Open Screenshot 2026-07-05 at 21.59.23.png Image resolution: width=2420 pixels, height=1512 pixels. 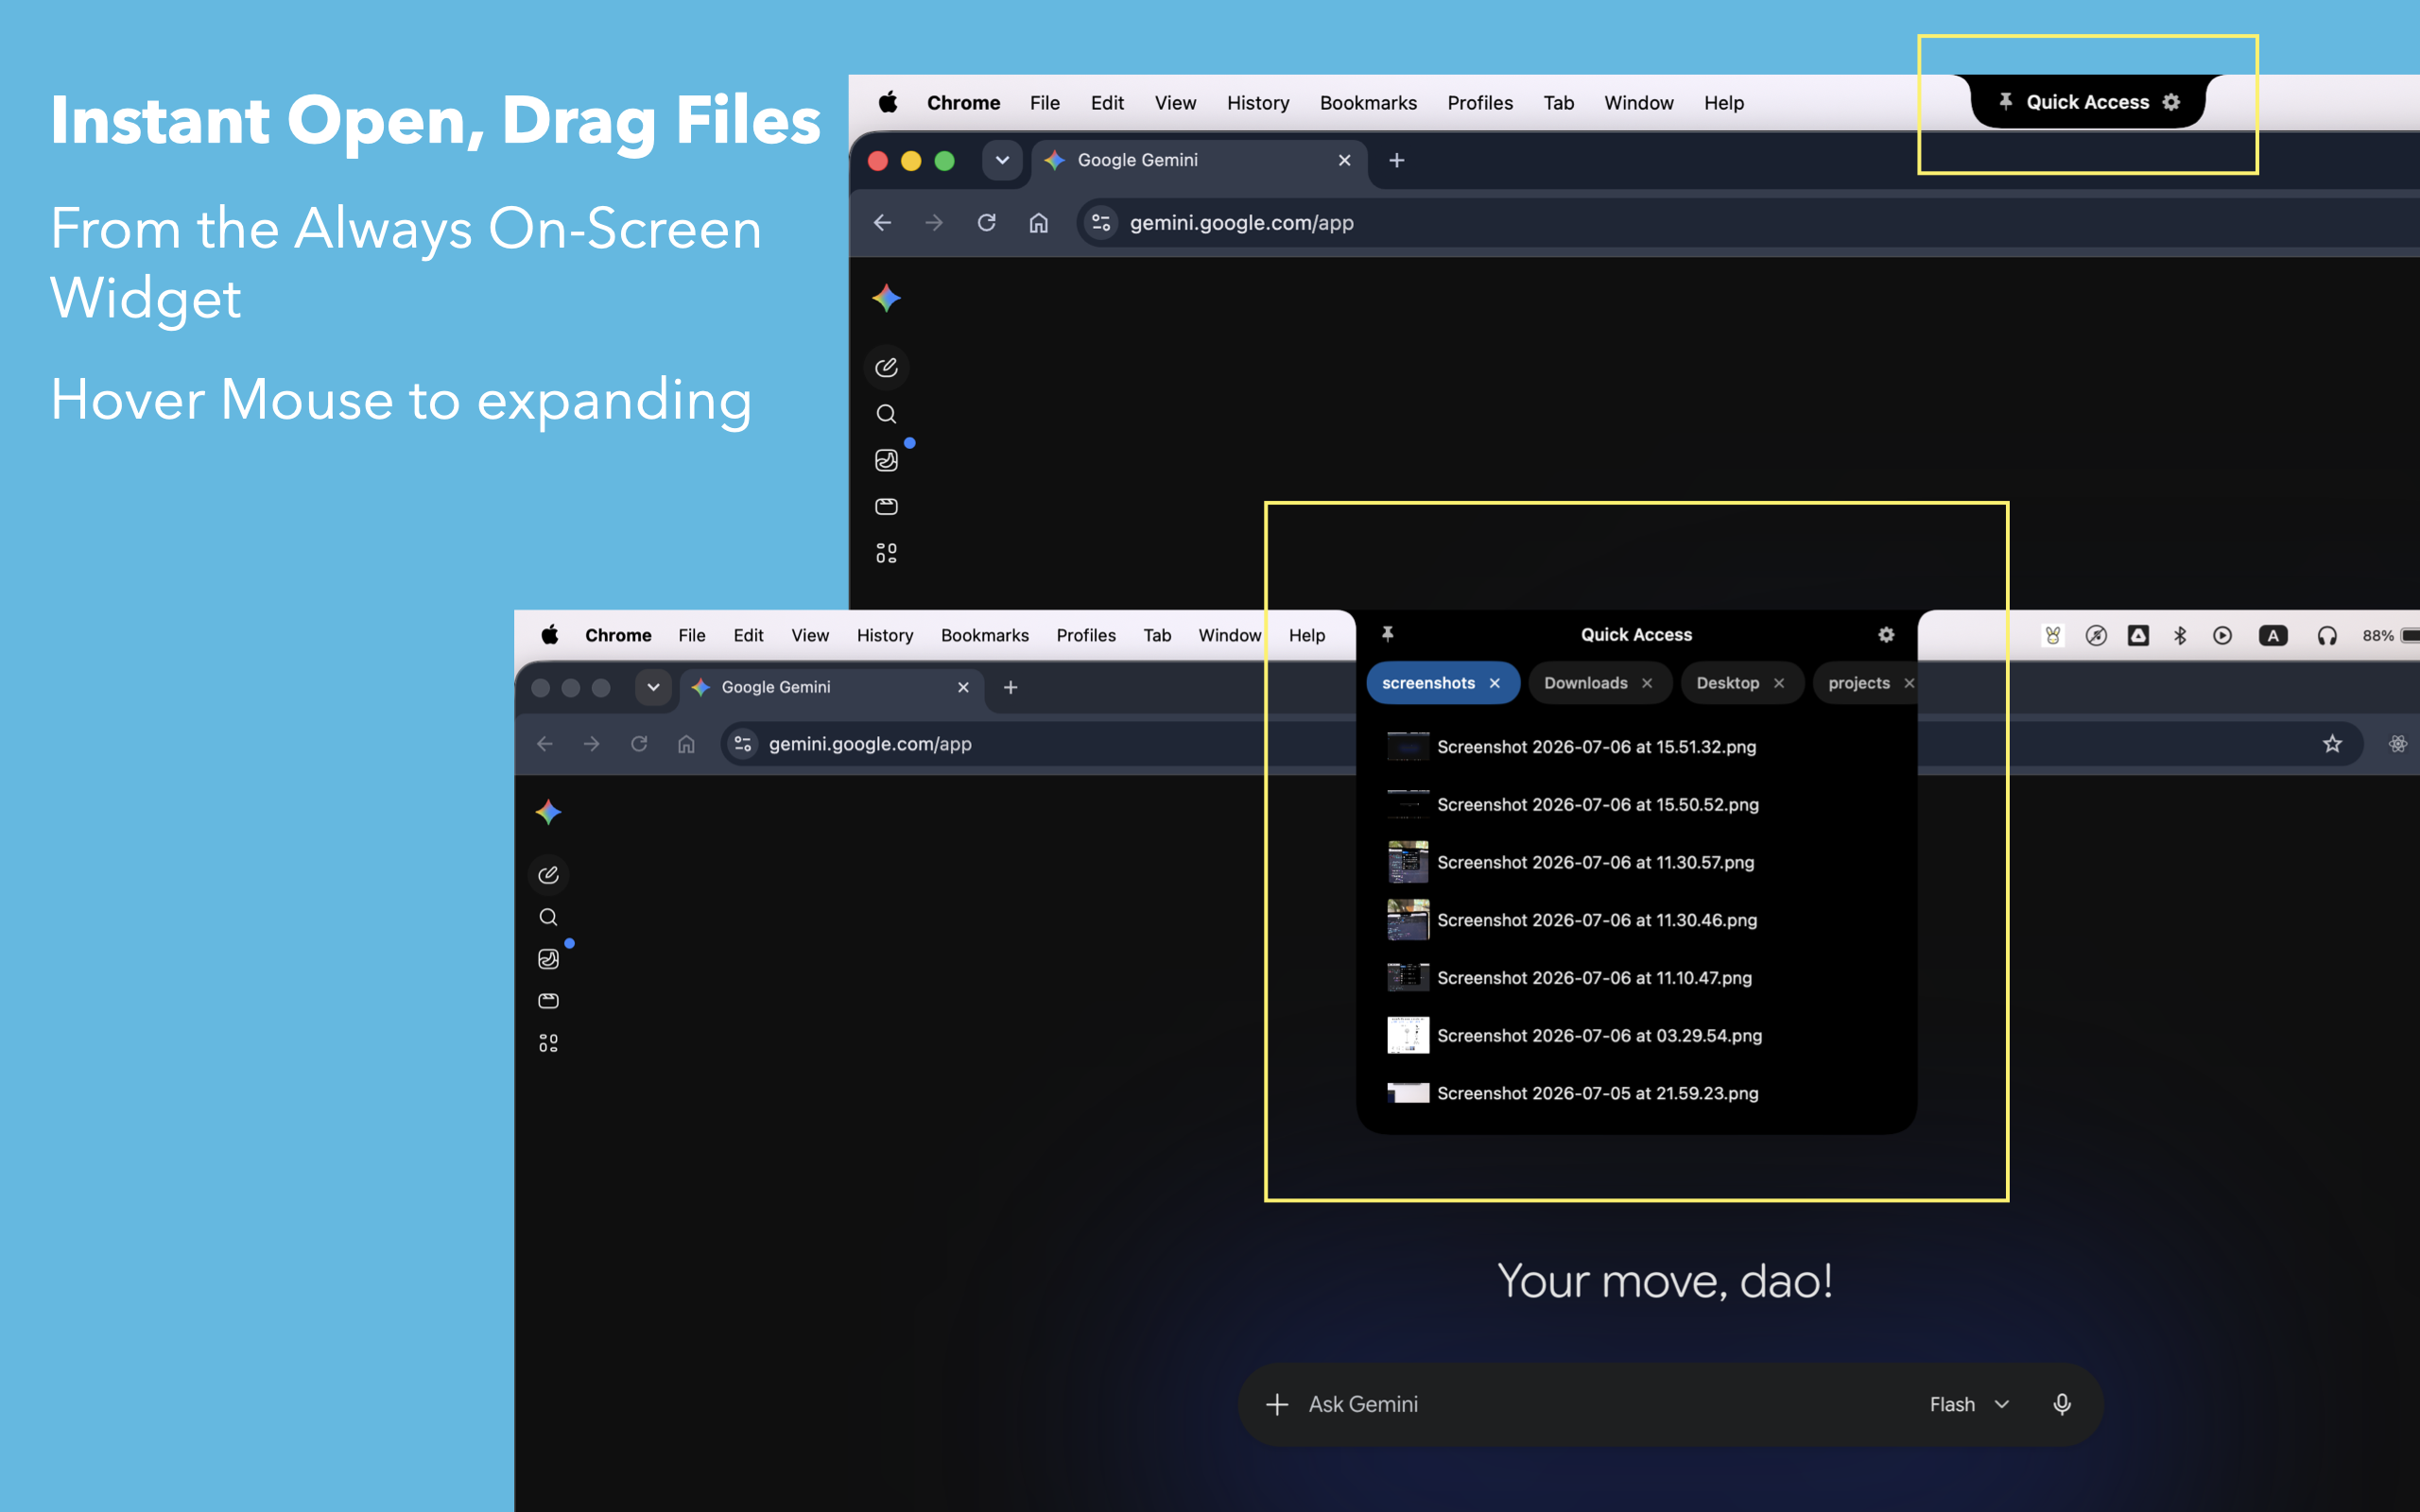[1636, 1093]
